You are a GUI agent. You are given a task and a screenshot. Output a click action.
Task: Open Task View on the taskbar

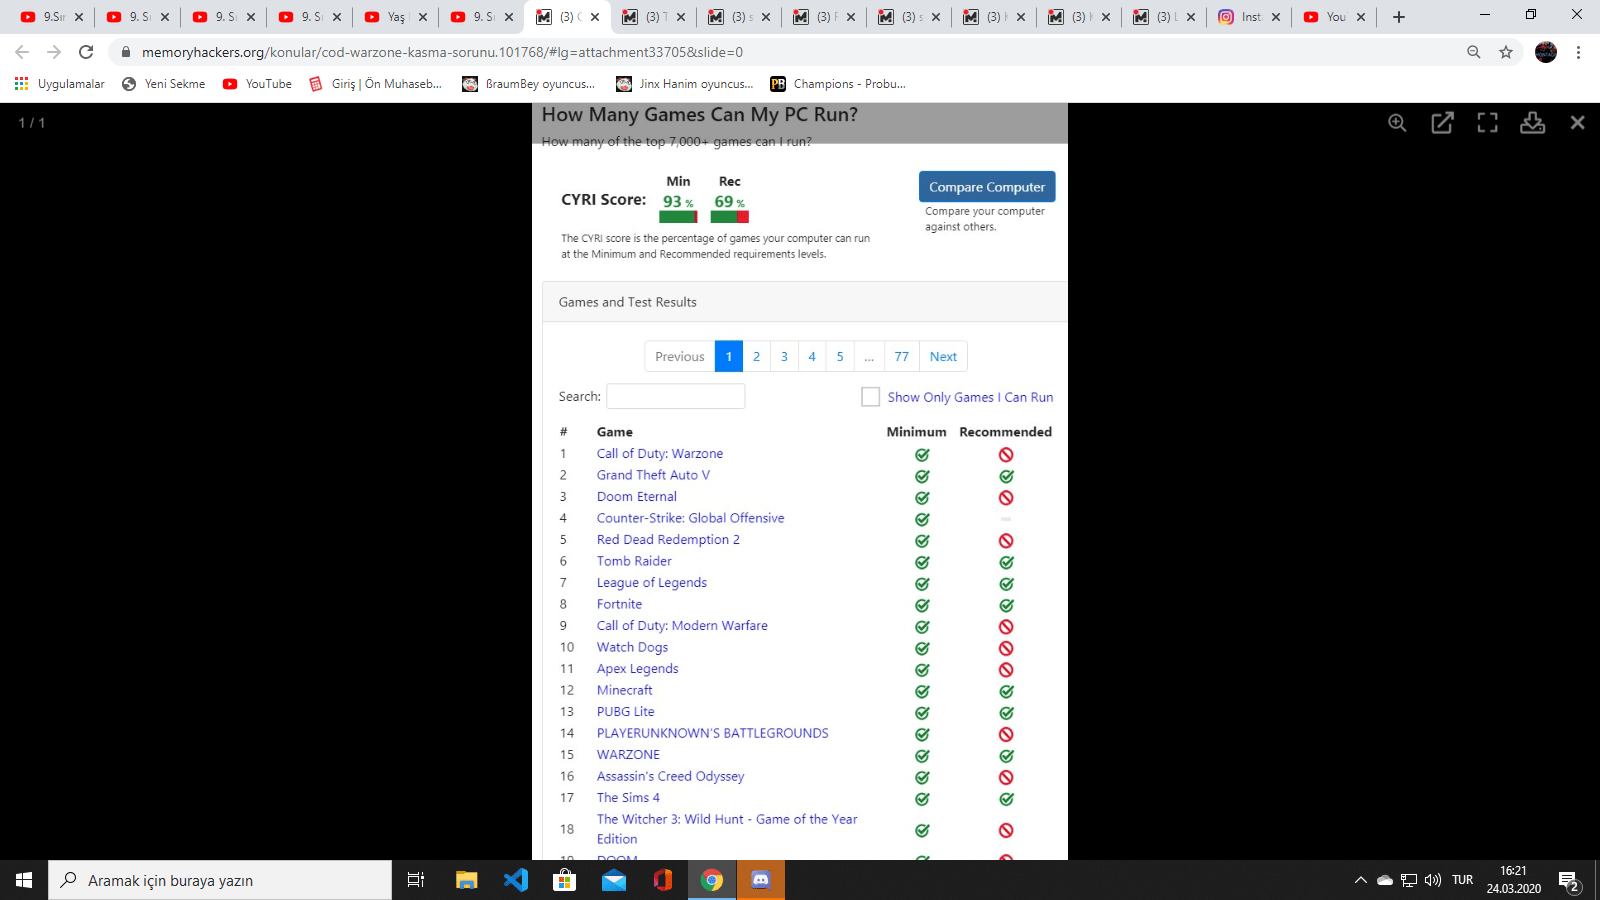click(416, 880)
